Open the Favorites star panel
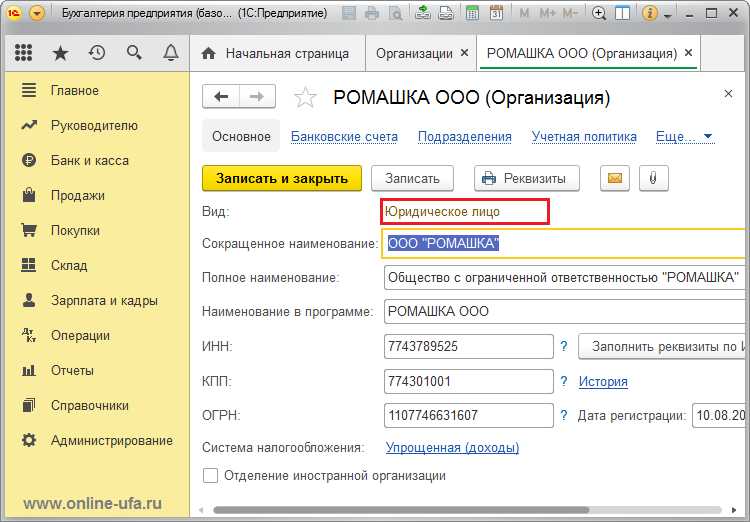The width and height of the screenshot is (750, 522). coord(60,53)
